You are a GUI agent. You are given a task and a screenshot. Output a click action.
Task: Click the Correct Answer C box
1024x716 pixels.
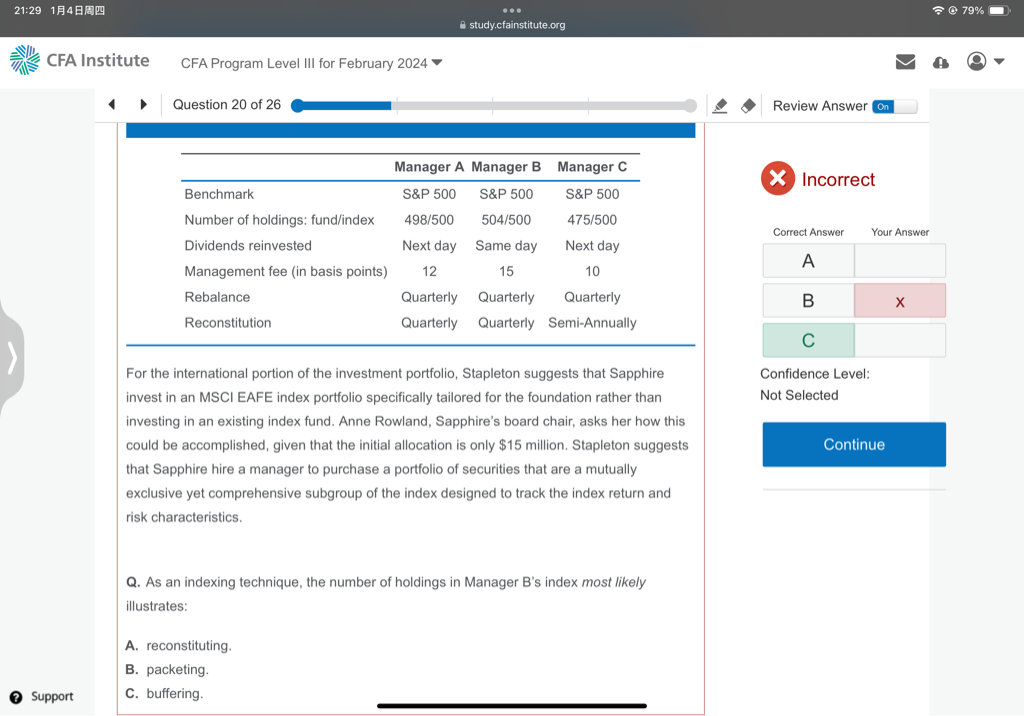pyautogui.click(x=808, y=340)
